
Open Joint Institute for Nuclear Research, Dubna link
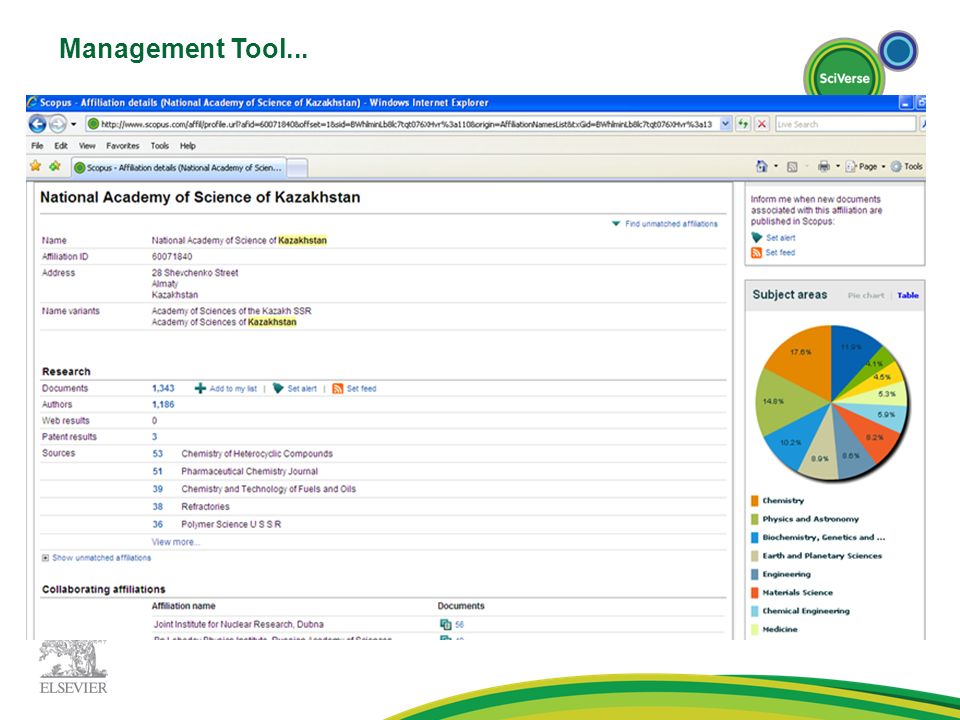pyautogui.click(x=238, y=624)
